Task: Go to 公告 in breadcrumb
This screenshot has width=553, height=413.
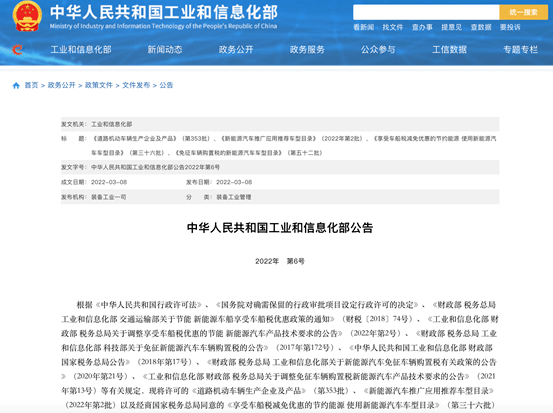Action: (x=166, y=85)
